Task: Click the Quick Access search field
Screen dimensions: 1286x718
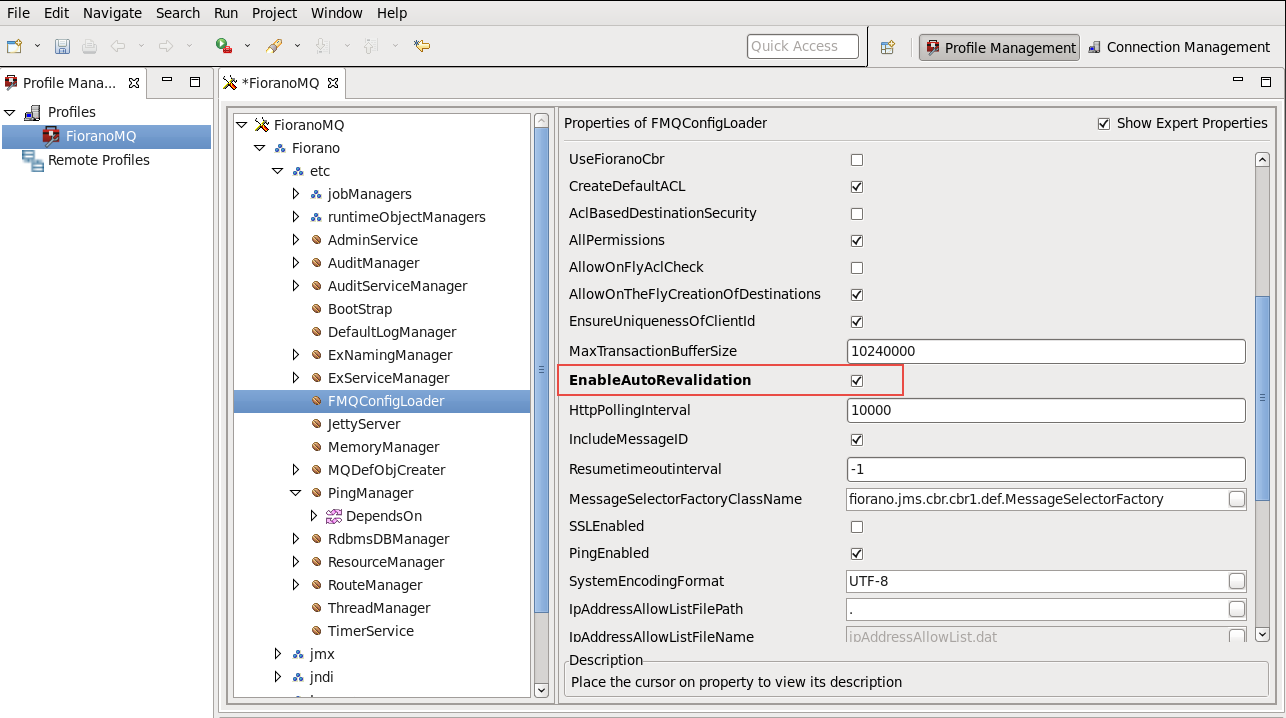Action: 803,46
